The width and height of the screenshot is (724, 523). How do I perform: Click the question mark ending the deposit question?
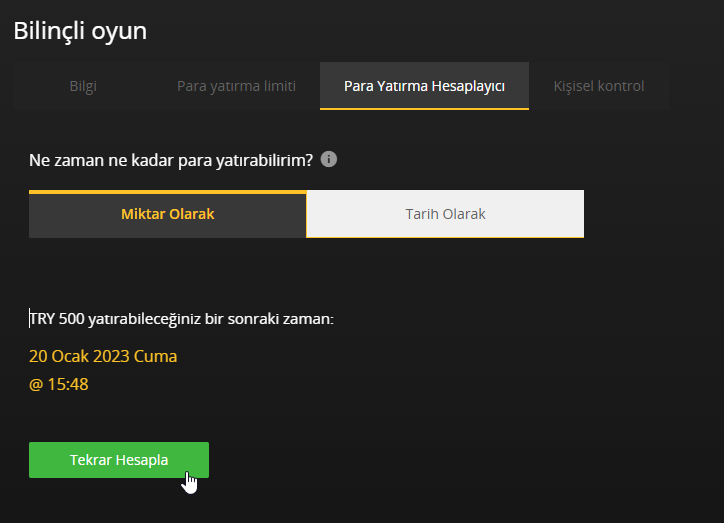309,160
